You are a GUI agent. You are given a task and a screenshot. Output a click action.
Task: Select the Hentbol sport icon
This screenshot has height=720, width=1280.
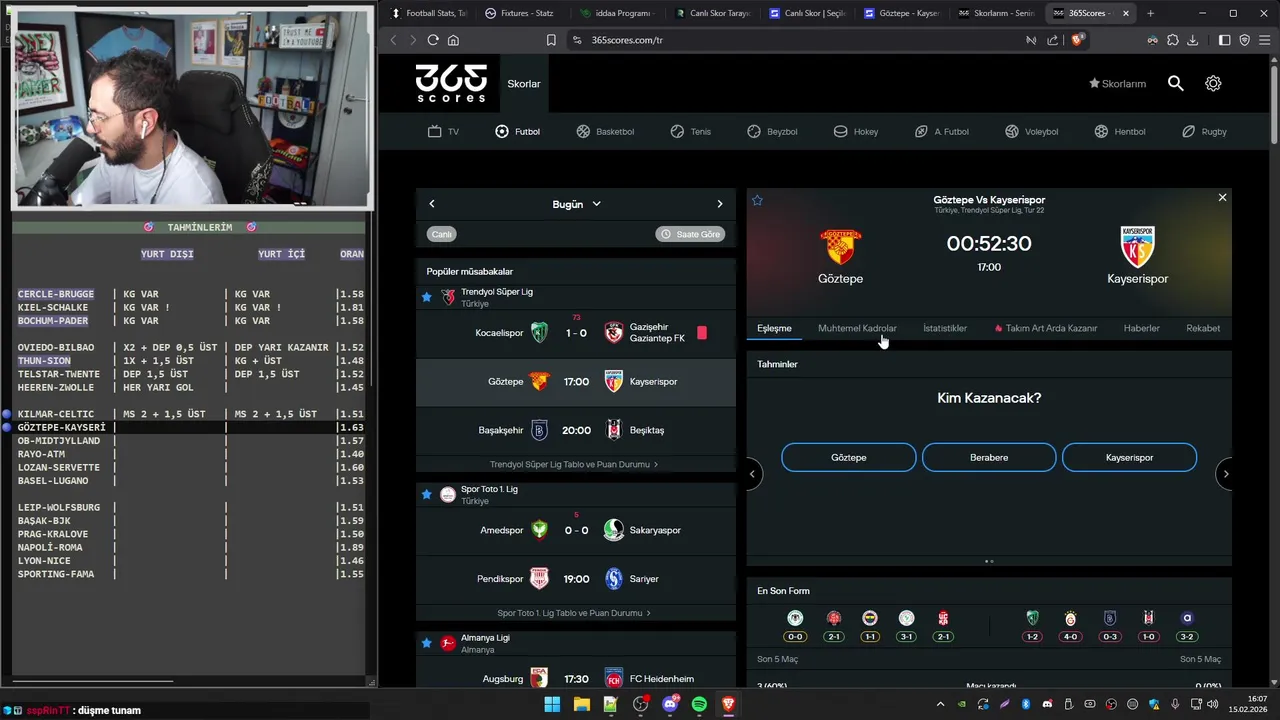pyautogui.click(x=1101, y=131)
